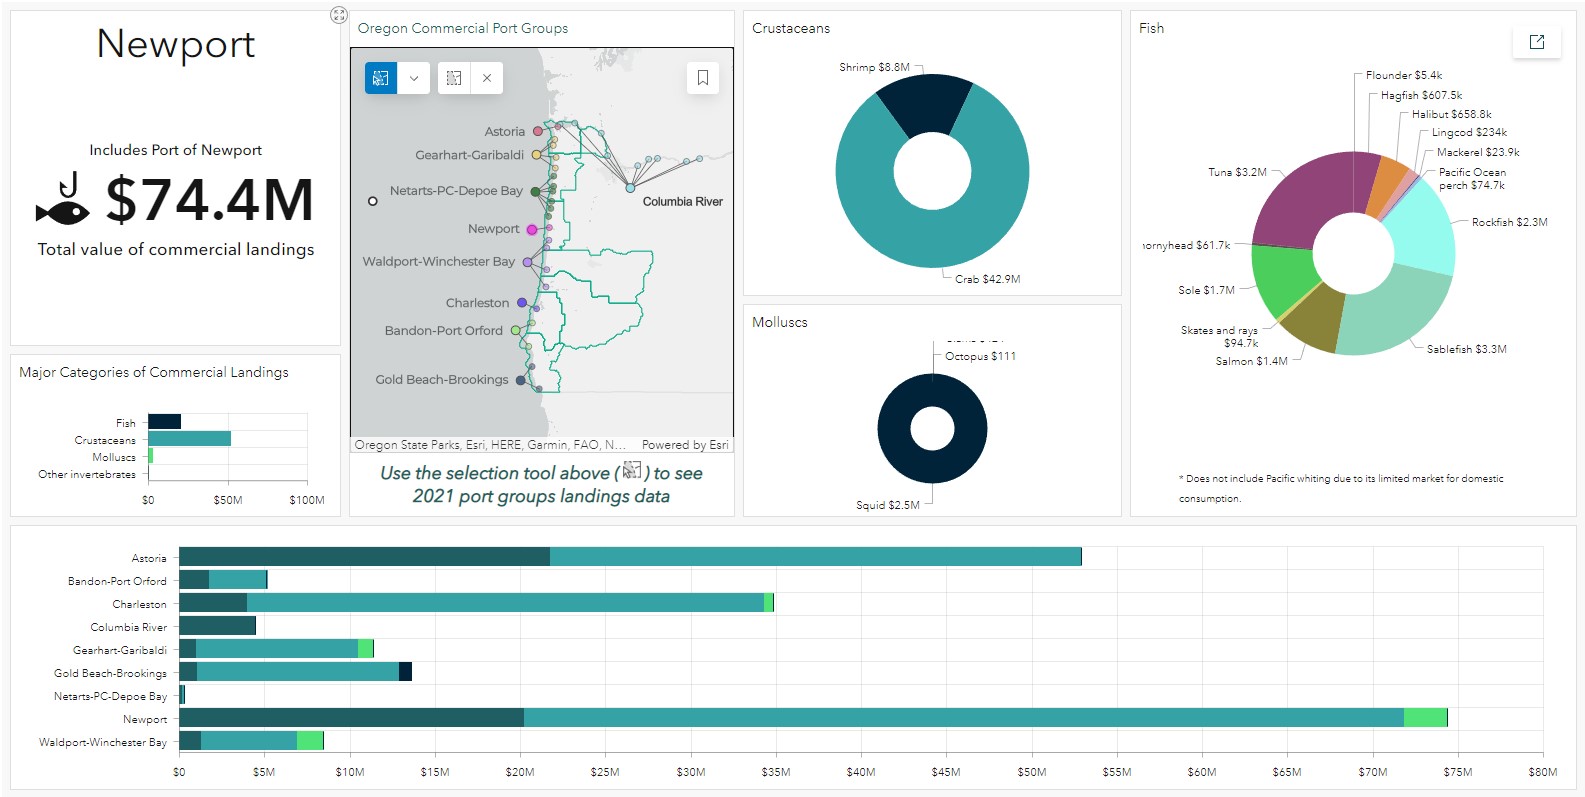Pick the Charleston port marker
The width and height of the screenshot is (1585, 797).
(x=522, y=302)
